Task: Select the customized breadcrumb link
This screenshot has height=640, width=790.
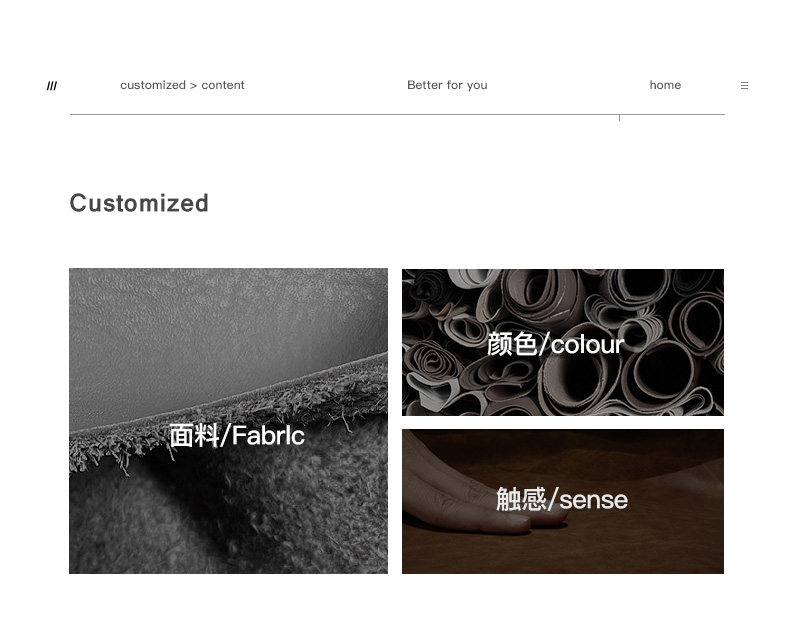Action: point(153,85)
